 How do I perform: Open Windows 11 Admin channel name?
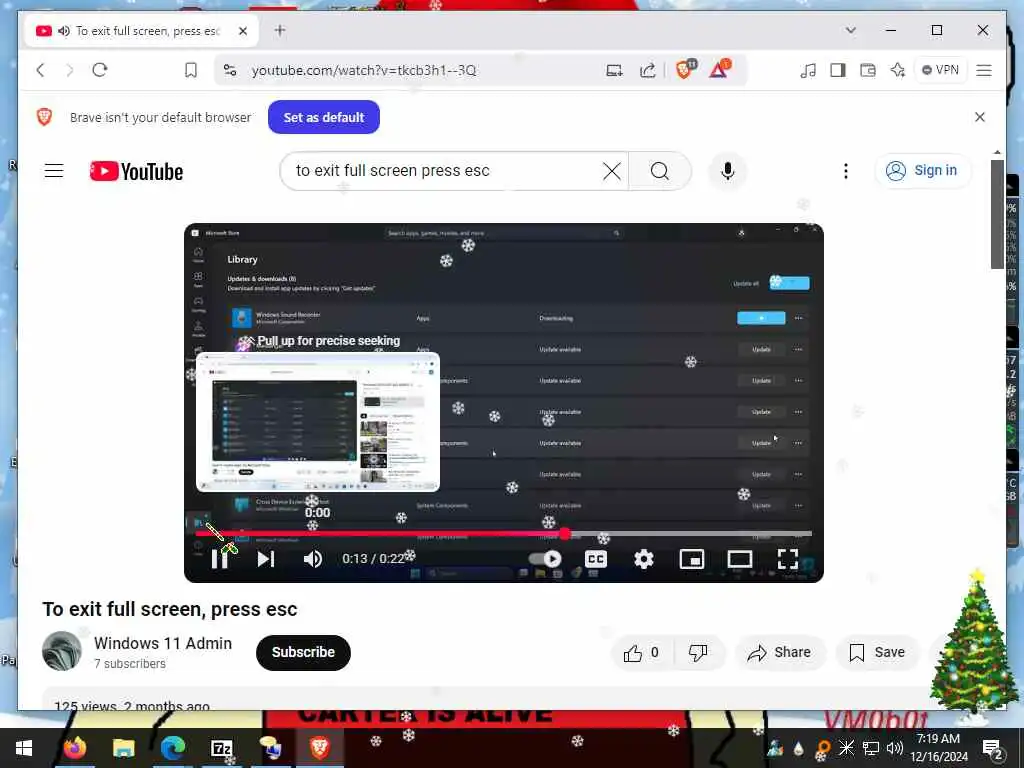click(163, 643)
